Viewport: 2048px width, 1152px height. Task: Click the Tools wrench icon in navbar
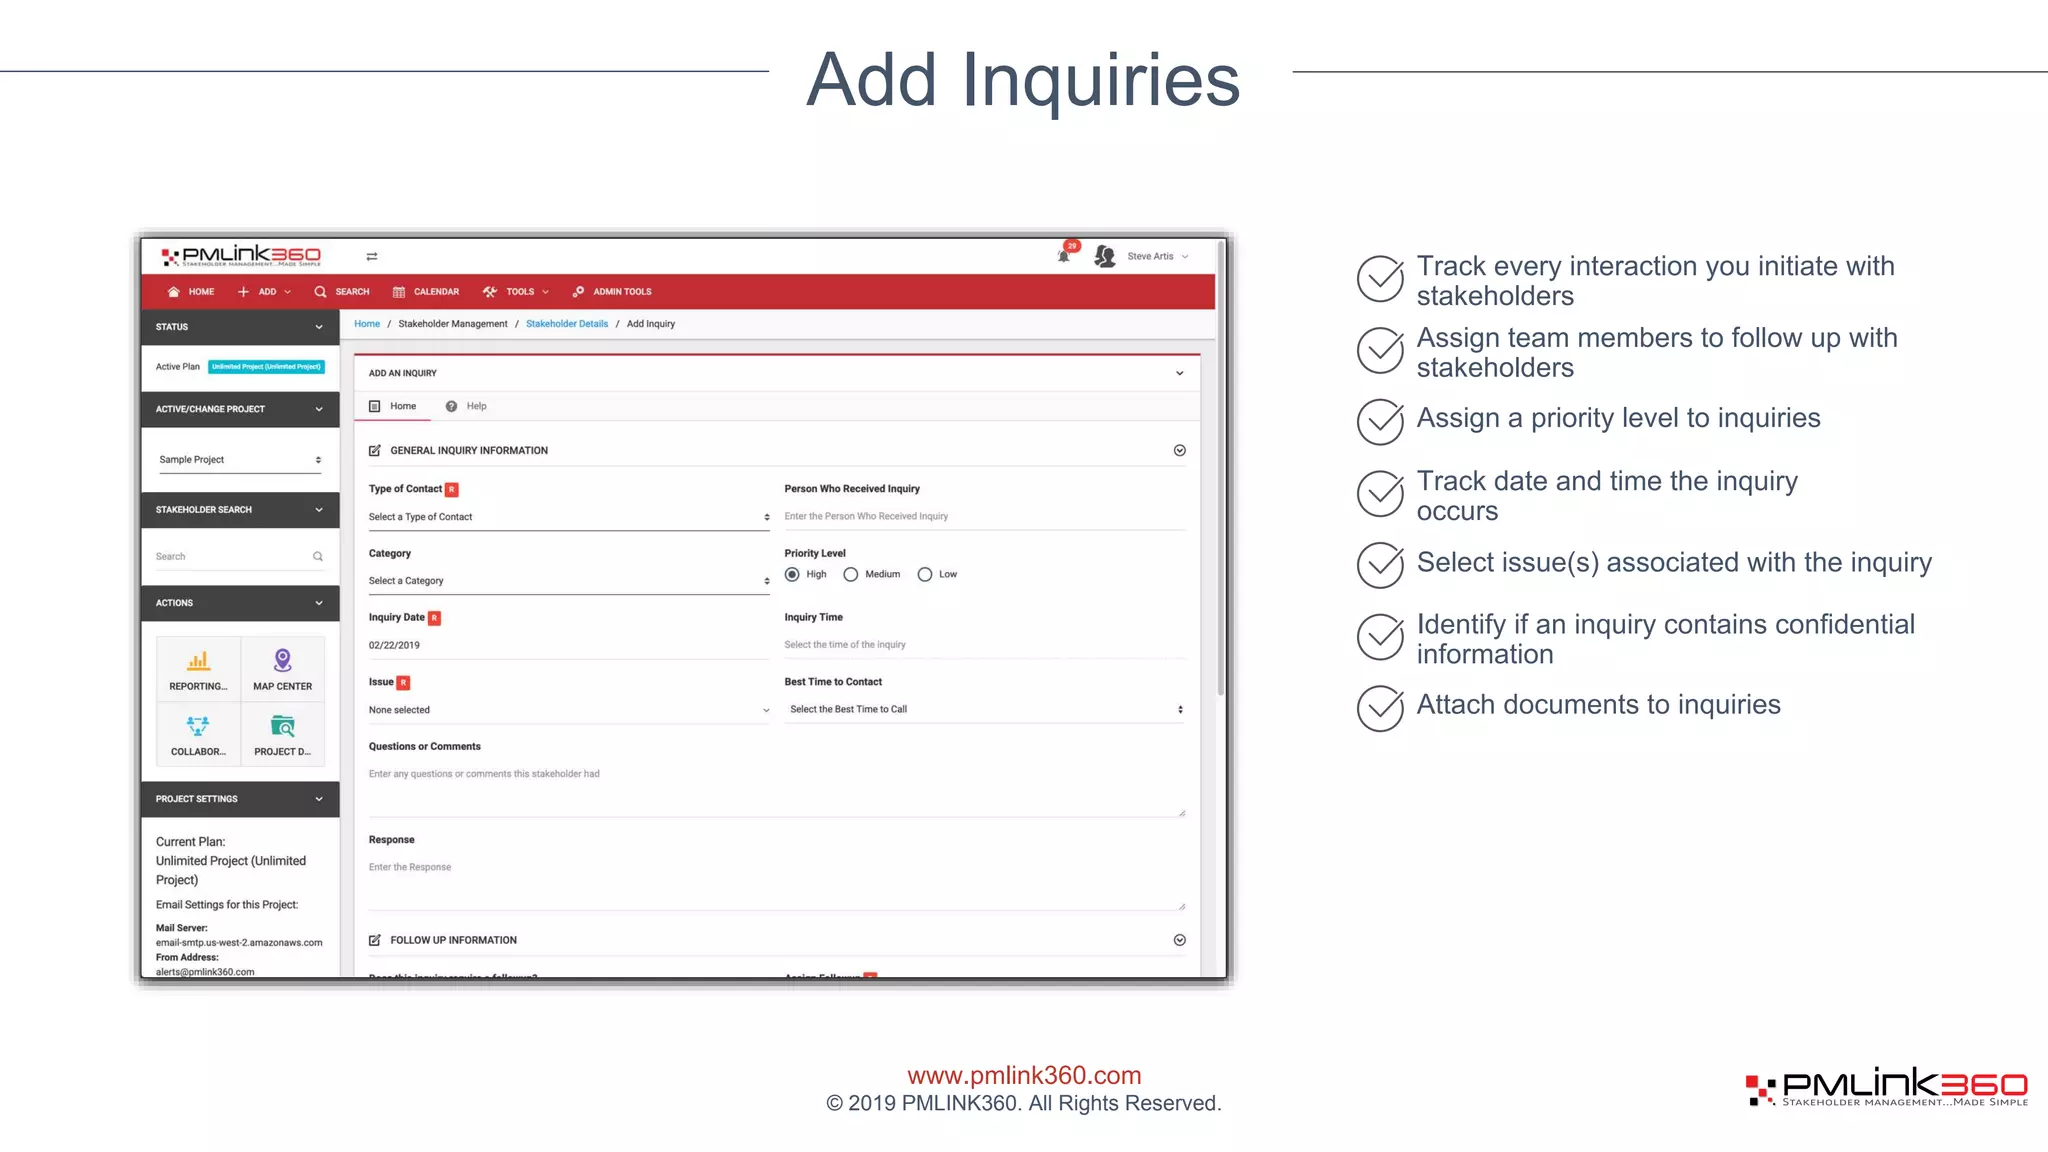(x=490, y=292)
